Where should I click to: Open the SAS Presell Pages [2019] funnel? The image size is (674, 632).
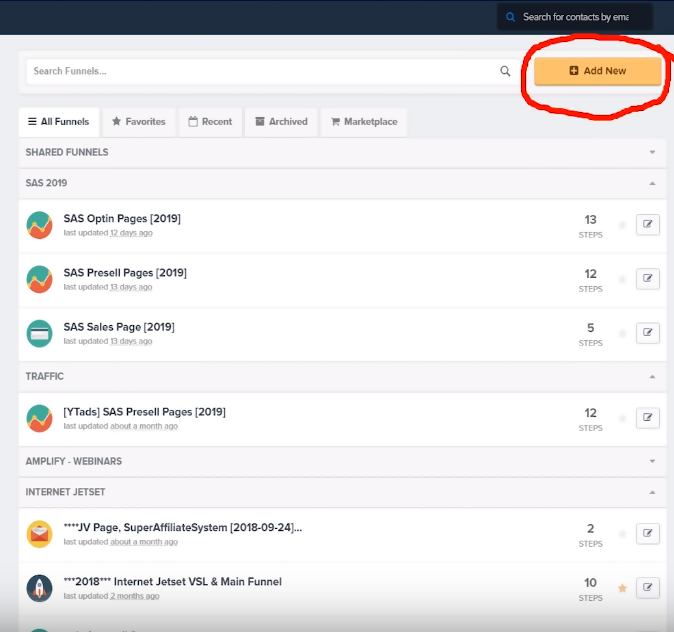[125, 273]
